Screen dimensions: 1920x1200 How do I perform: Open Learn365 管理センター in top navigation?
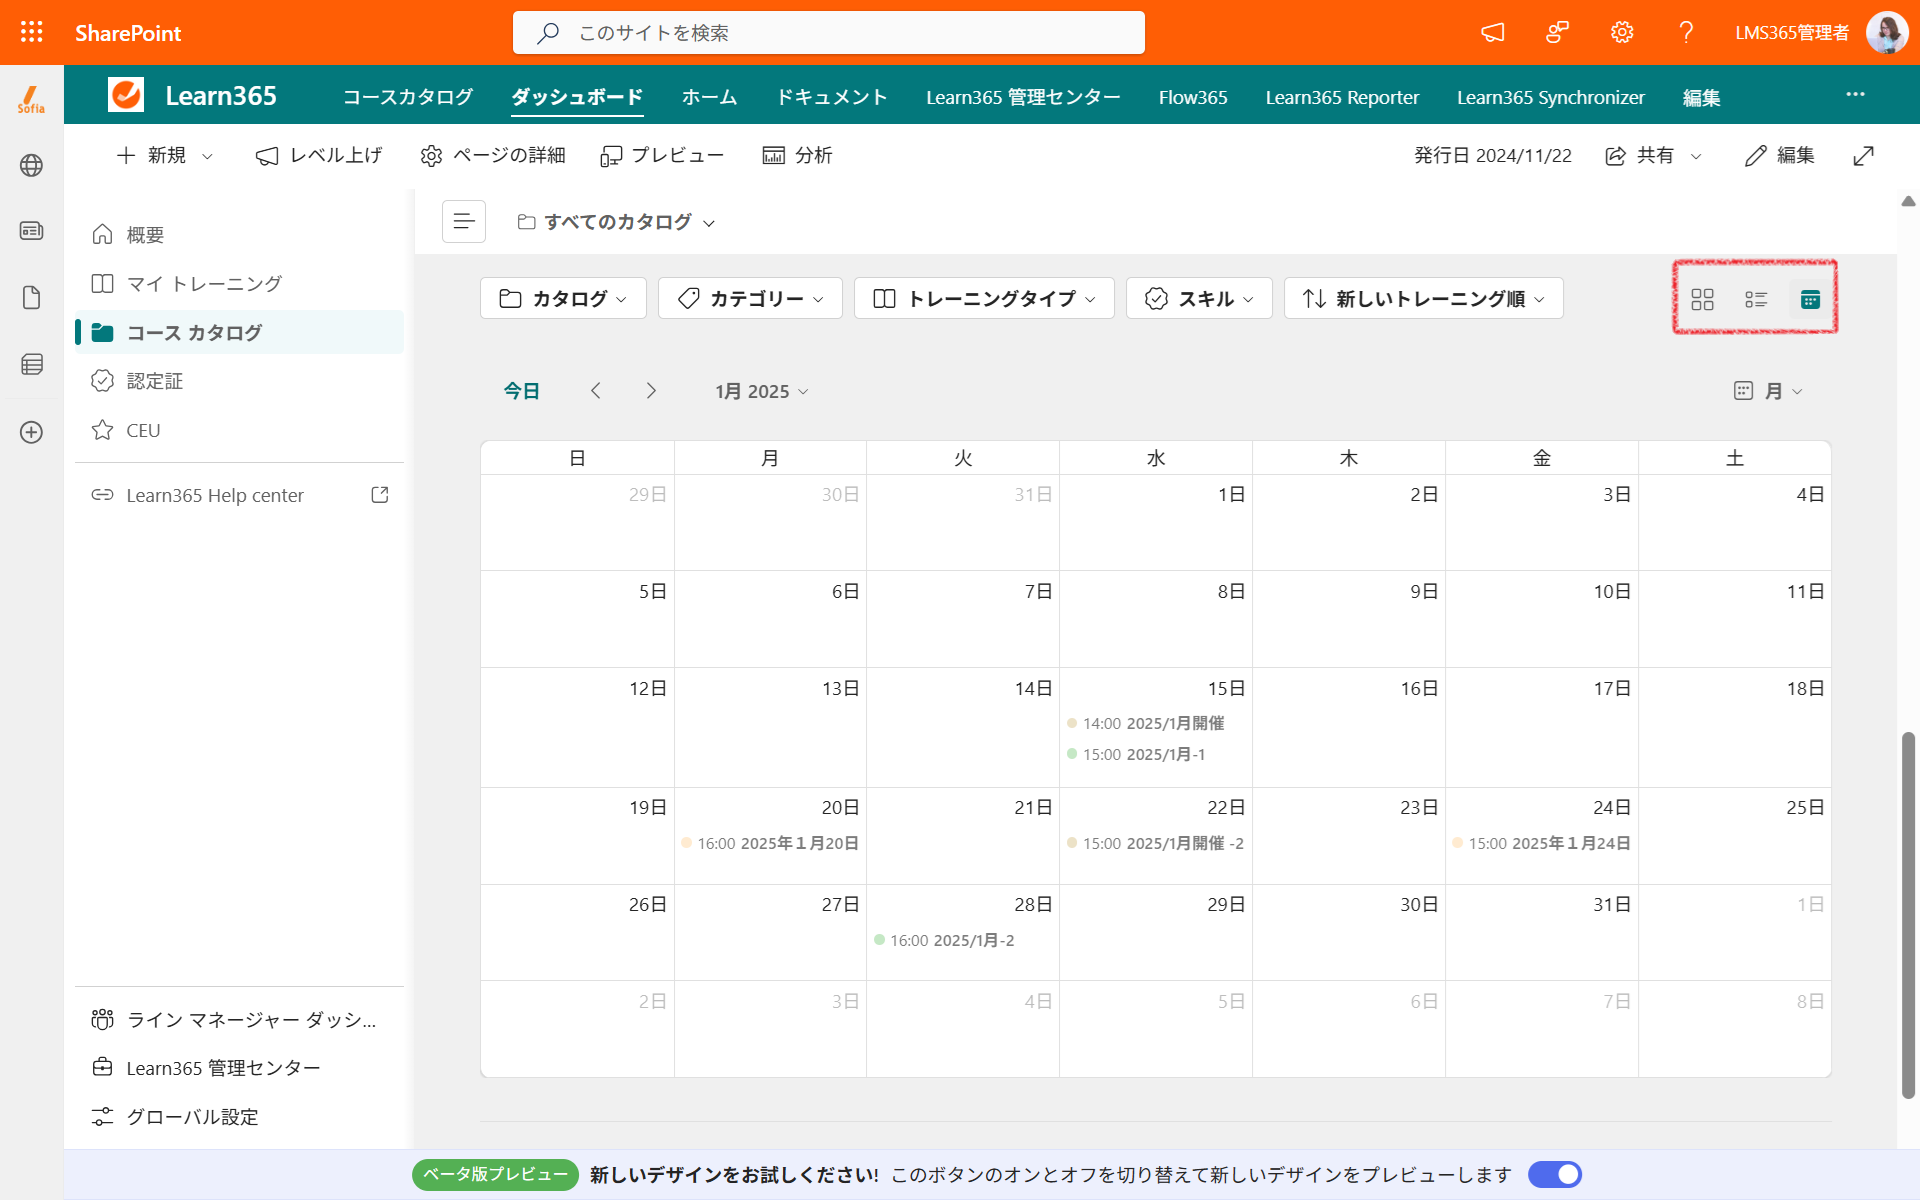pyautogui.click(x=1023, y=97)
